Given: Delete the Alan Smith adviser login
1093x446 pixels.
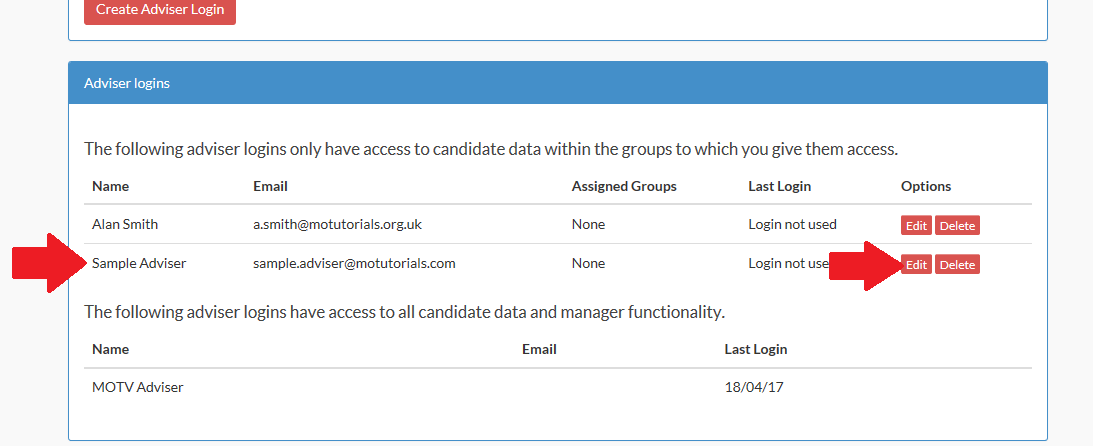Looking at the screenshot, I should [957, 225].
